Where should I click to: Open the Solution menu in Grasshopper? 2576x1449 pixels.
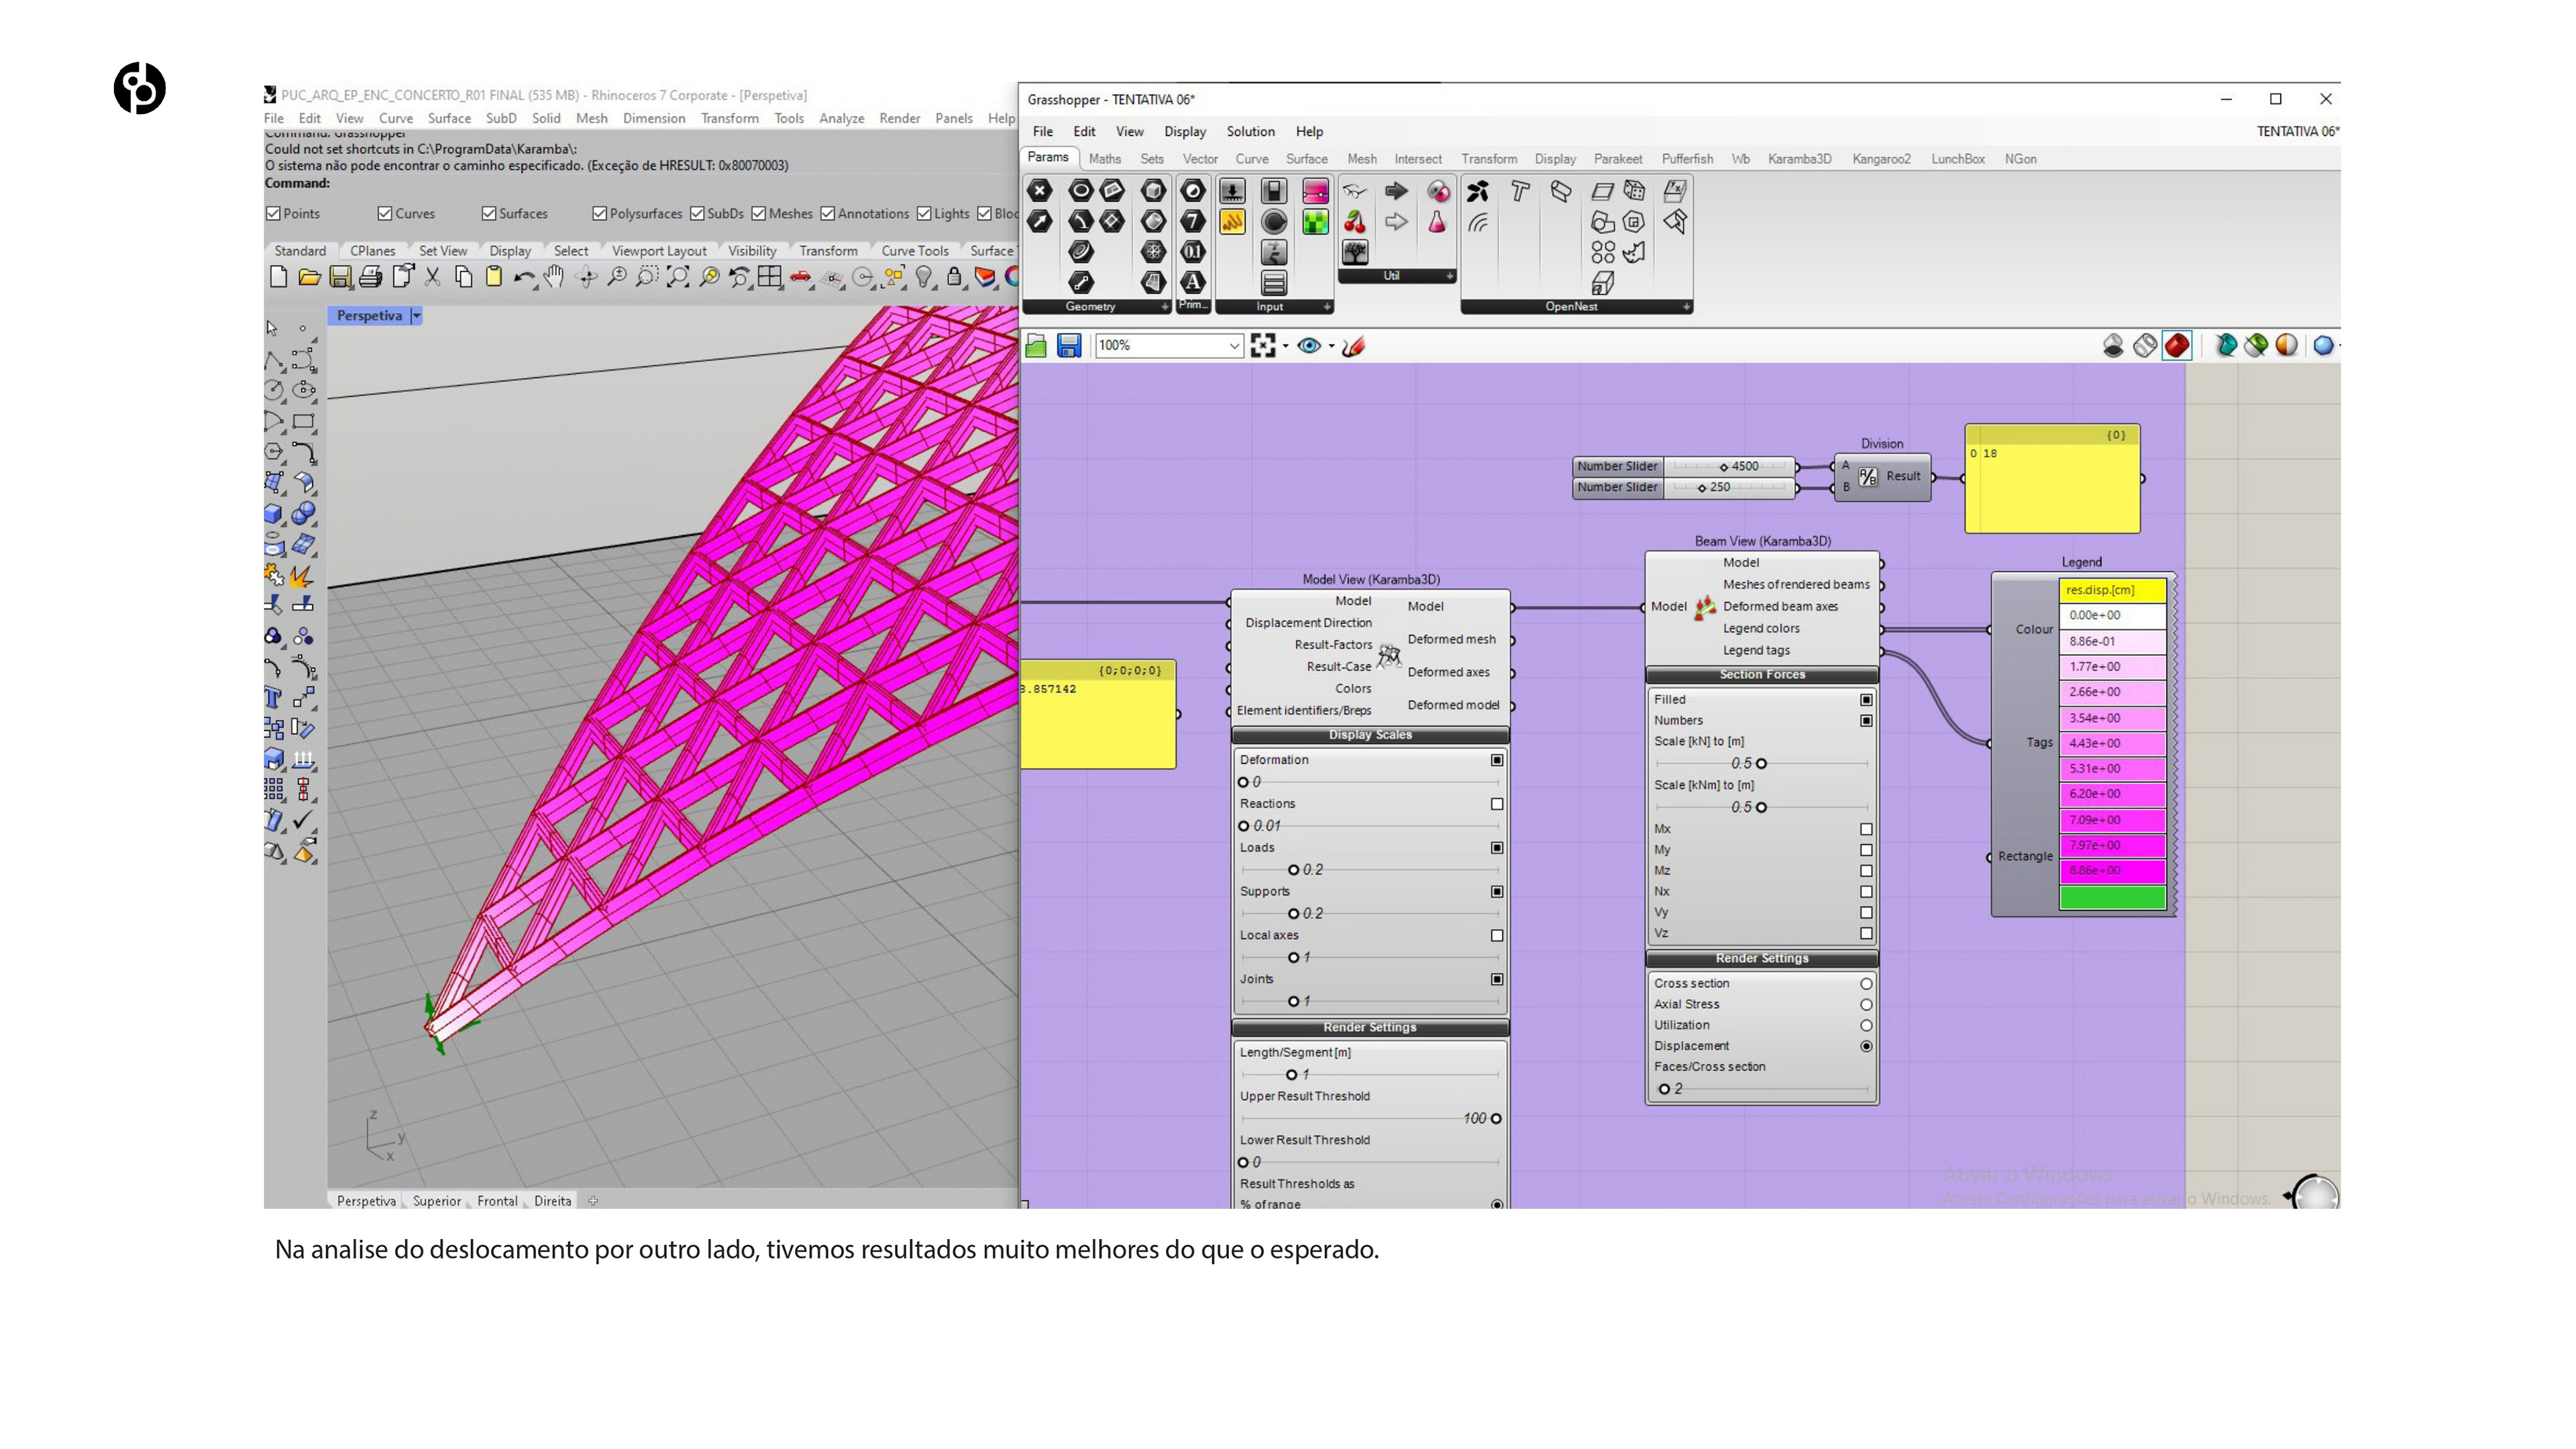(x=1250, y=132)
